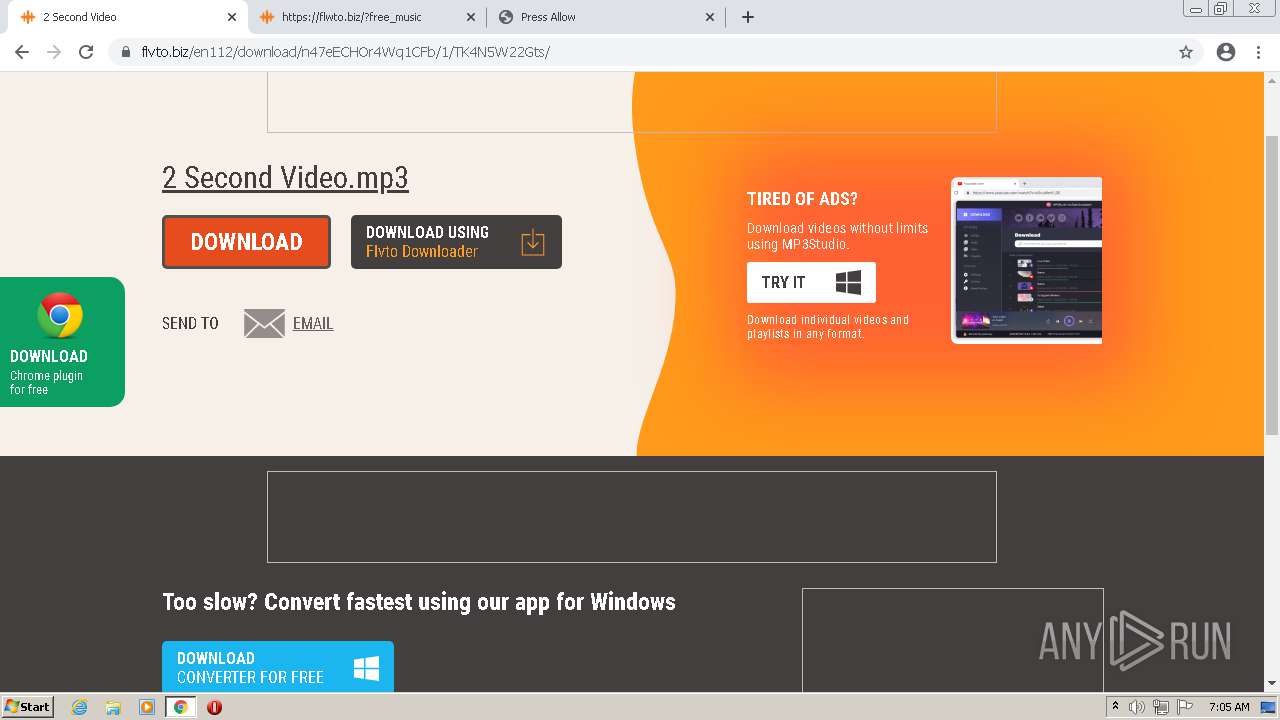Click the SEND TO label

click(190, 323)
